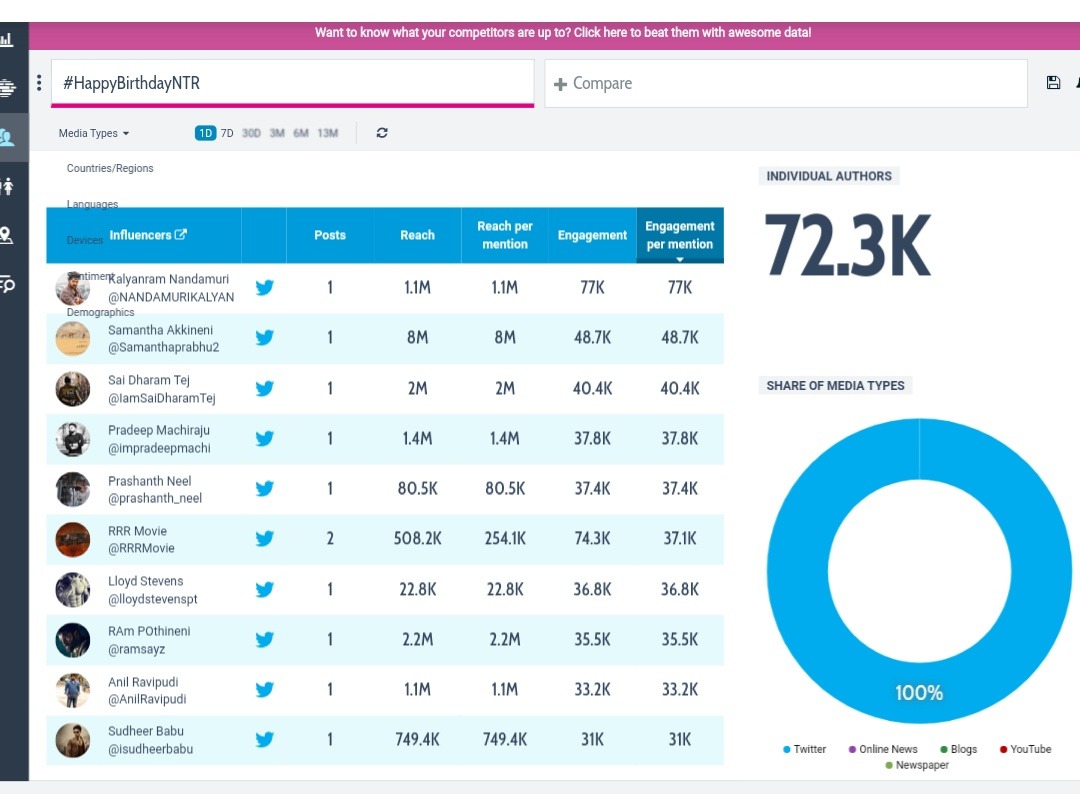This screenshot has height=794, width=1080.
Task: Open Influencers external link icon in header
Action: tap(181, 234)
